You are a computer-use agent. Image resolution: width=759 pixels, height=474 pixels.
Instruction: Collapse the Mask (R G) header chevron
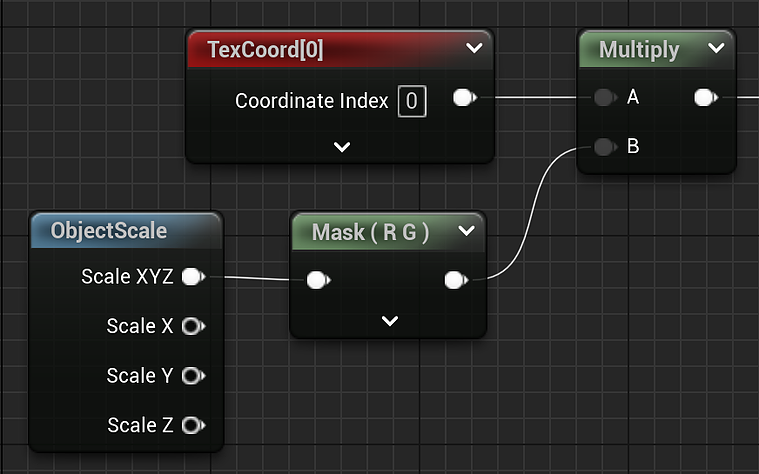click(467, 230)
